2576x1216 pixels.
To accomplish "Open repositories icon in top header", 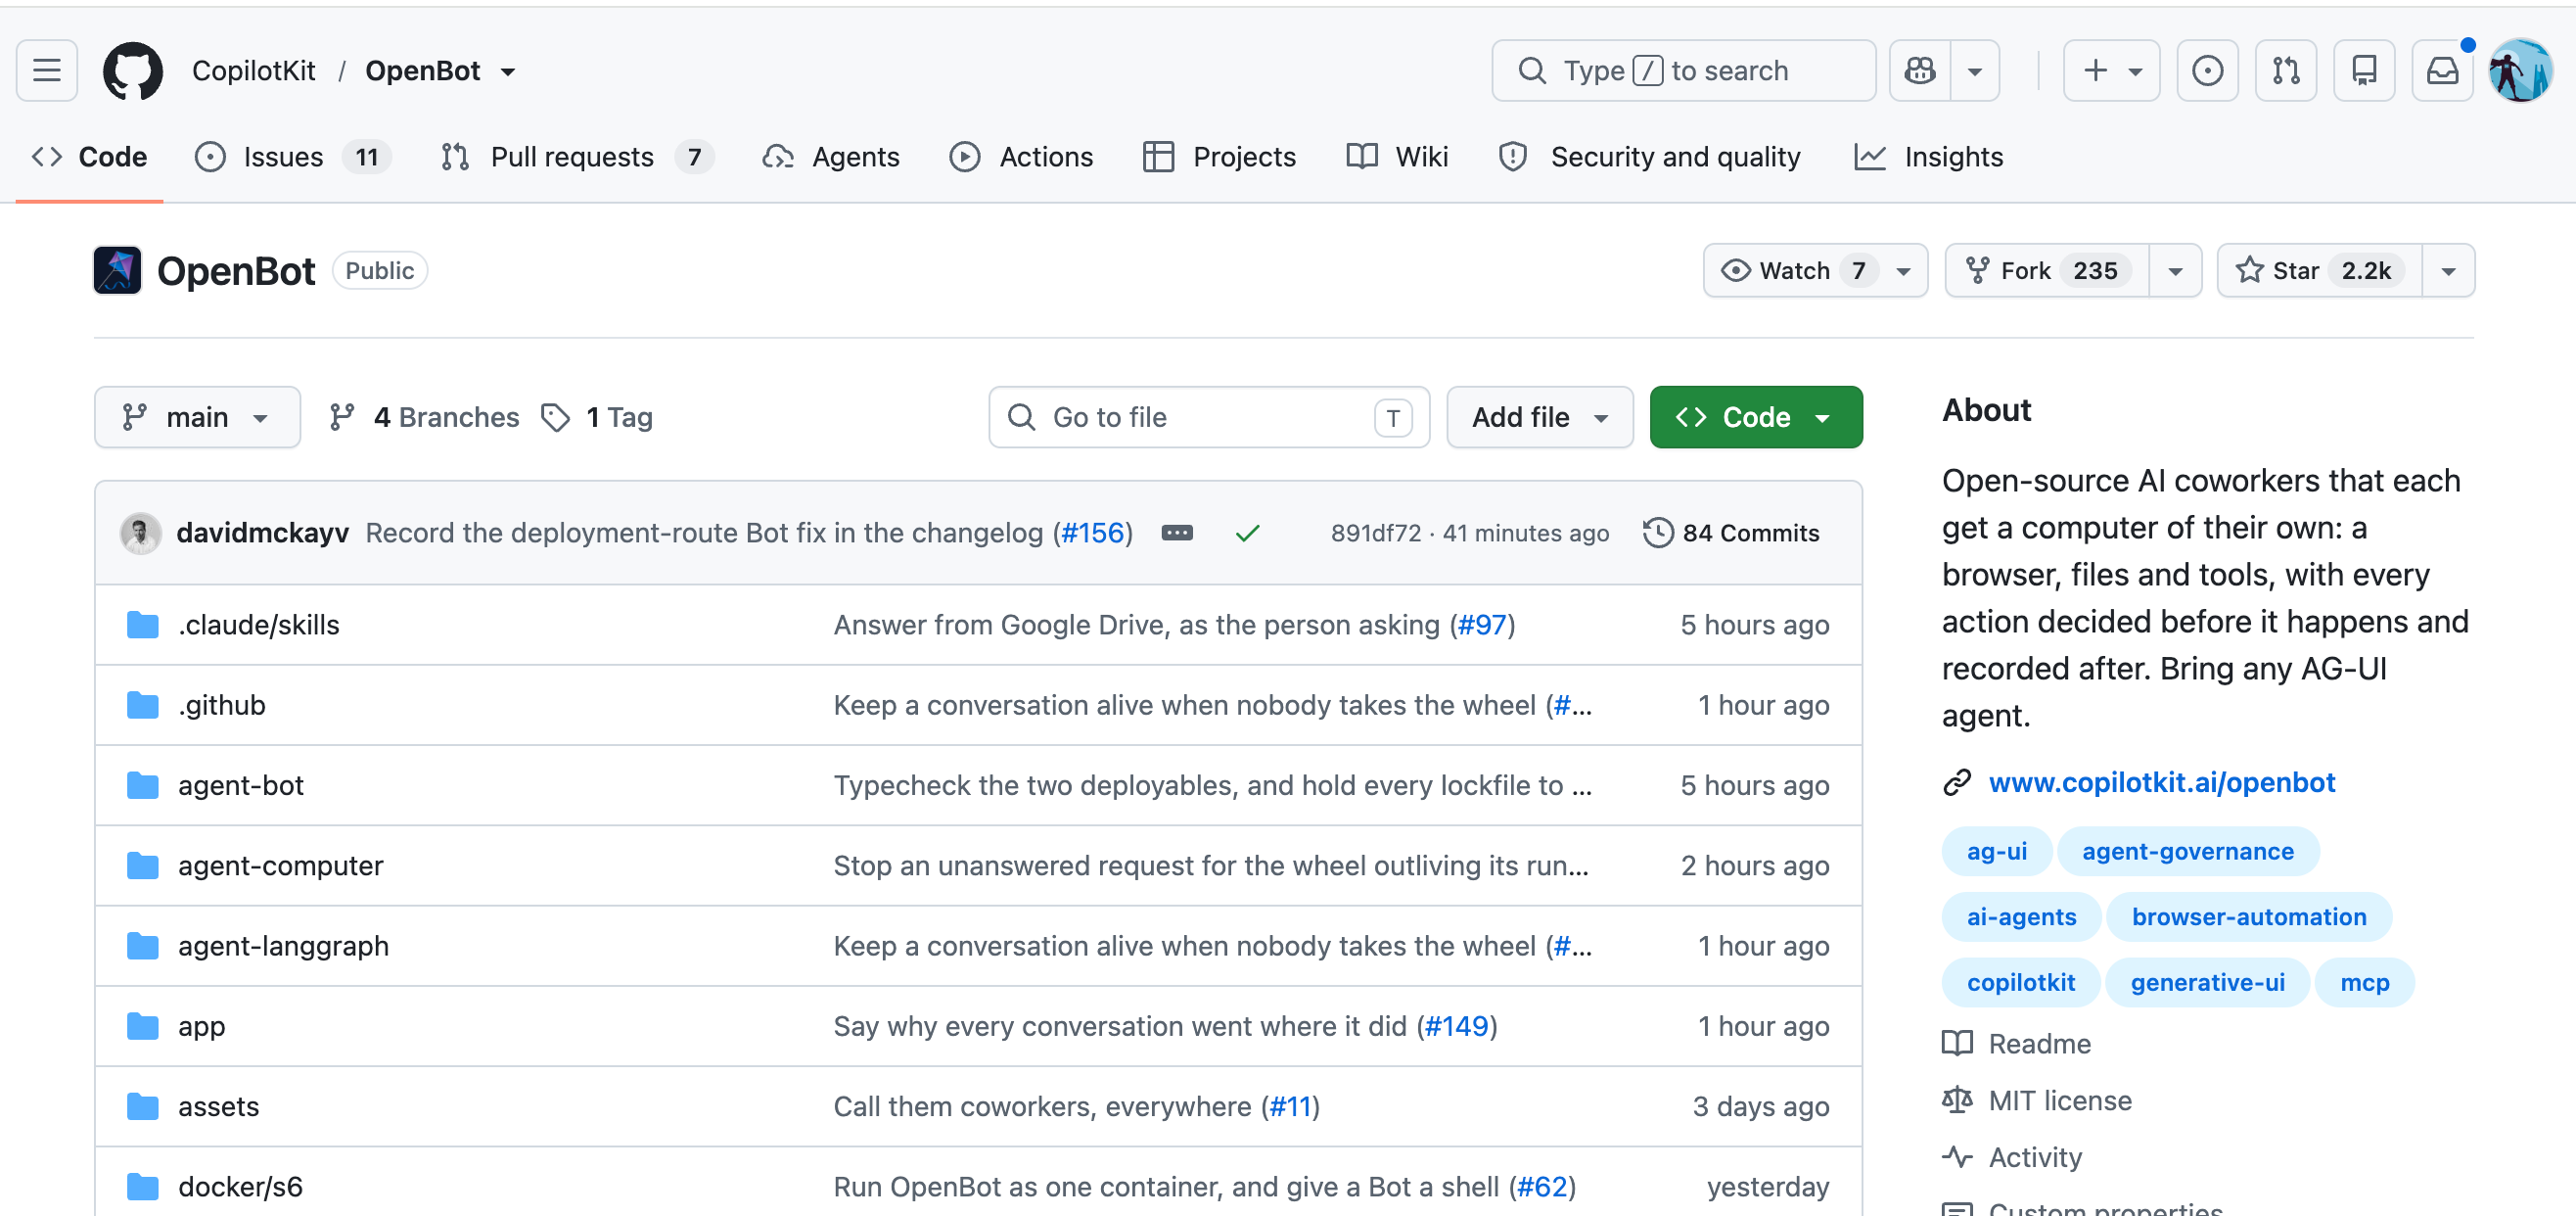I will 2364,71.
